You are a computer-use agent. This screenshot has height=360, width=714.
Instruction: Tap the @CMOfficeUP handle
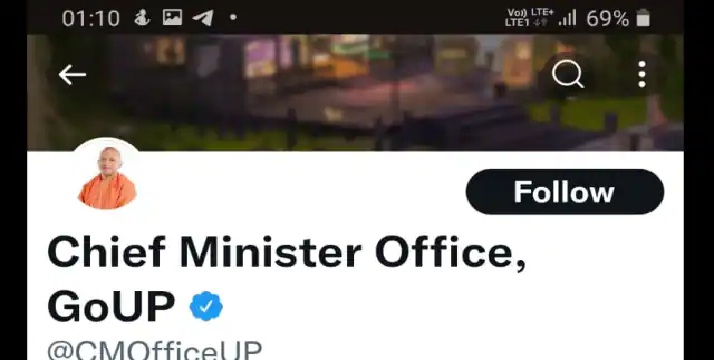click(154, 350)
